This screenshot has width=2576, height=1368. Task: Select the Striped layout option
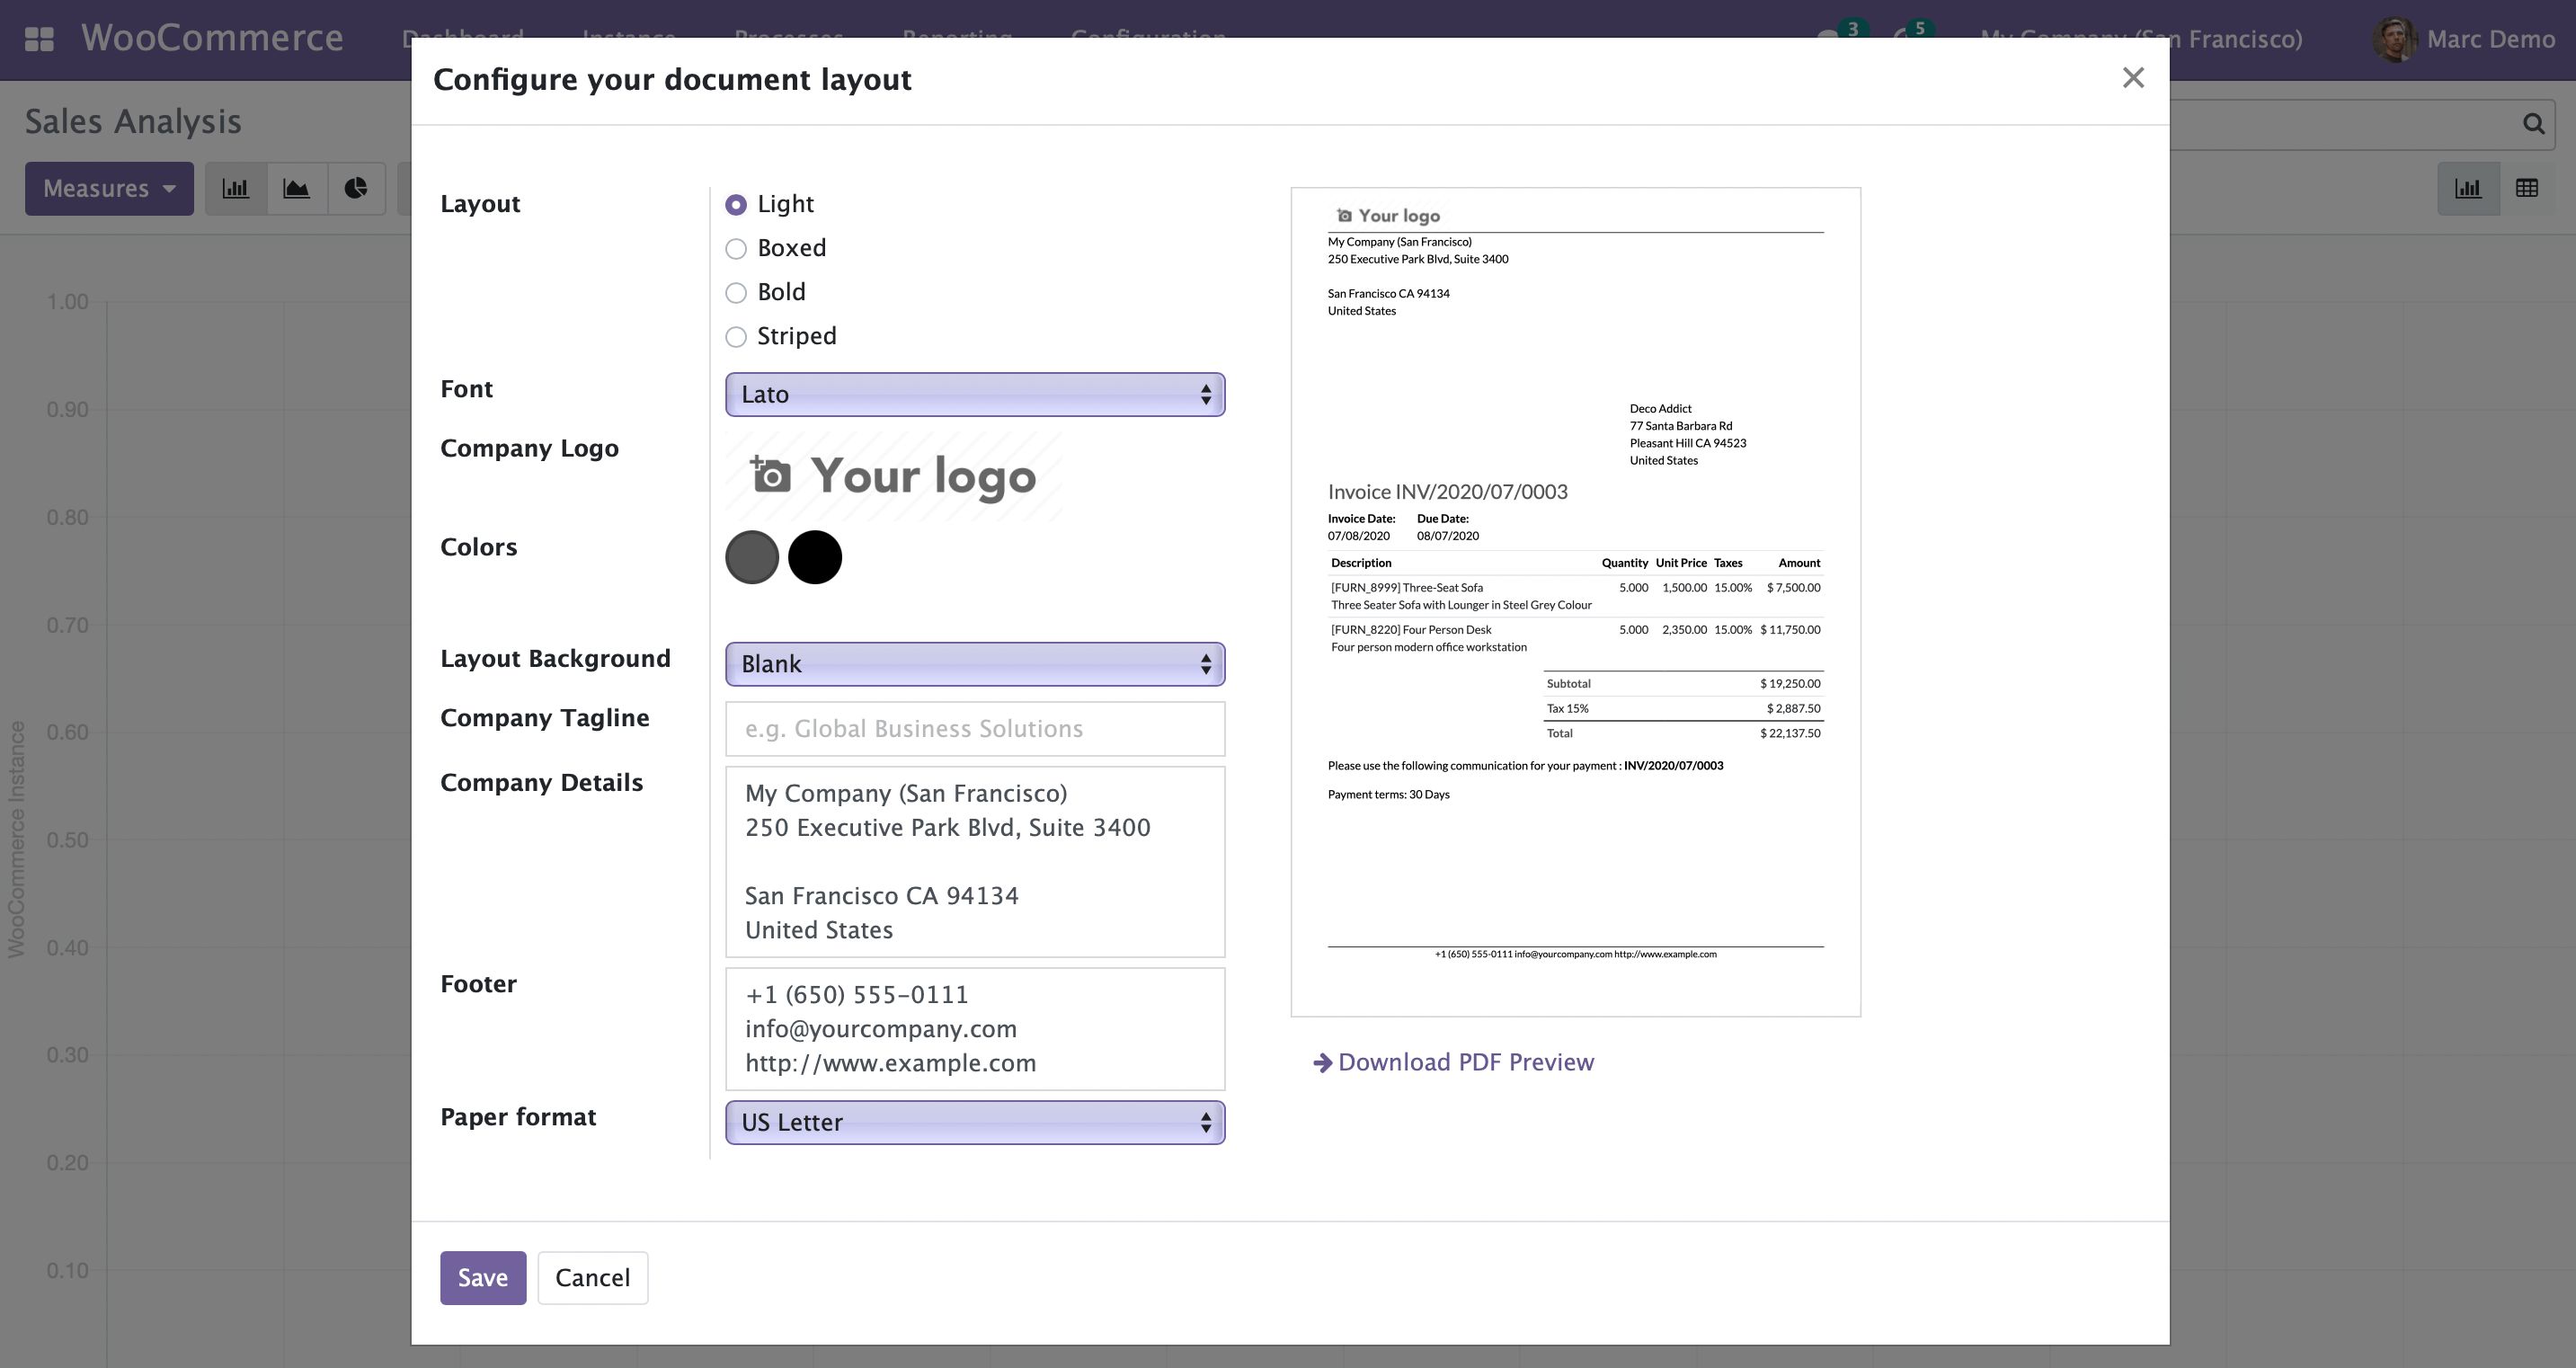[737, 337]
